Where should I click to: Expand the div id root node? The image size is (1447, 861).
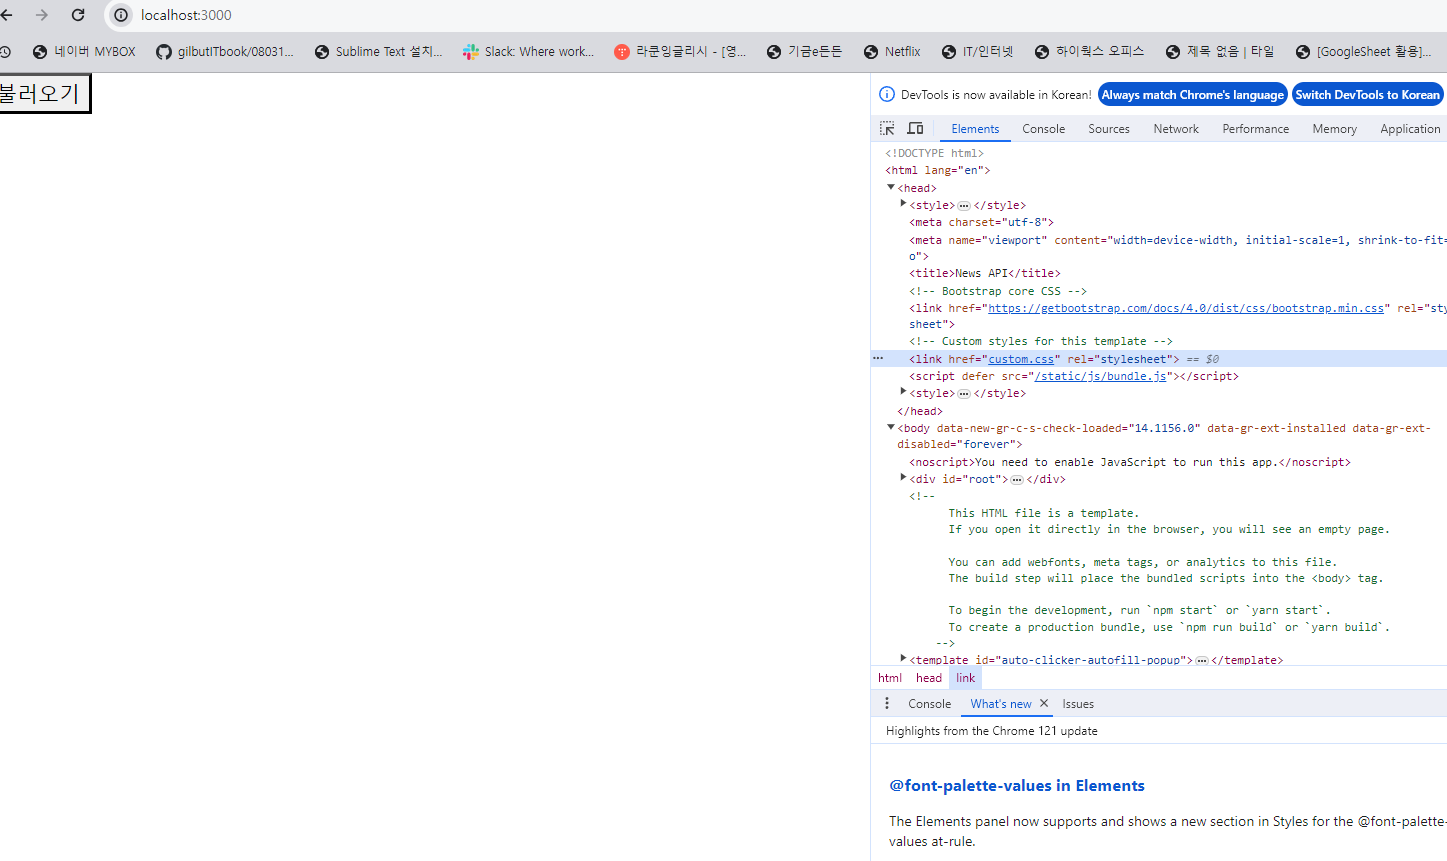coord(903,478)
